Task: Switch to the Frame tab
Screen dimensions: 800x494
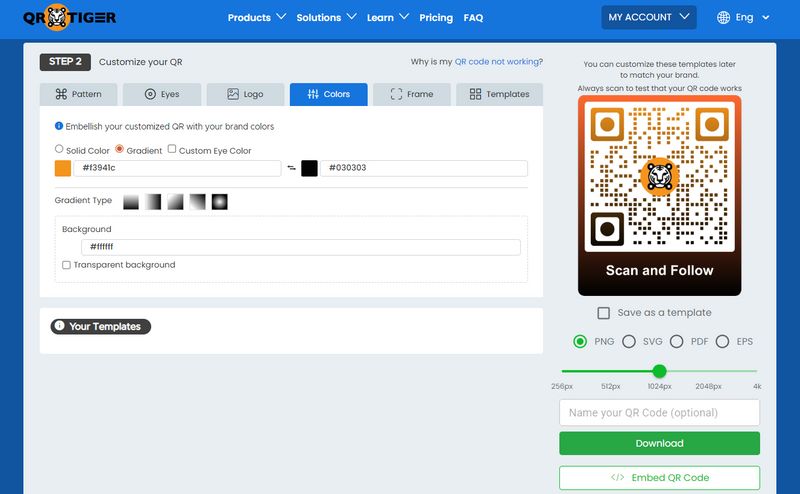Action: (x=412, y=94)
